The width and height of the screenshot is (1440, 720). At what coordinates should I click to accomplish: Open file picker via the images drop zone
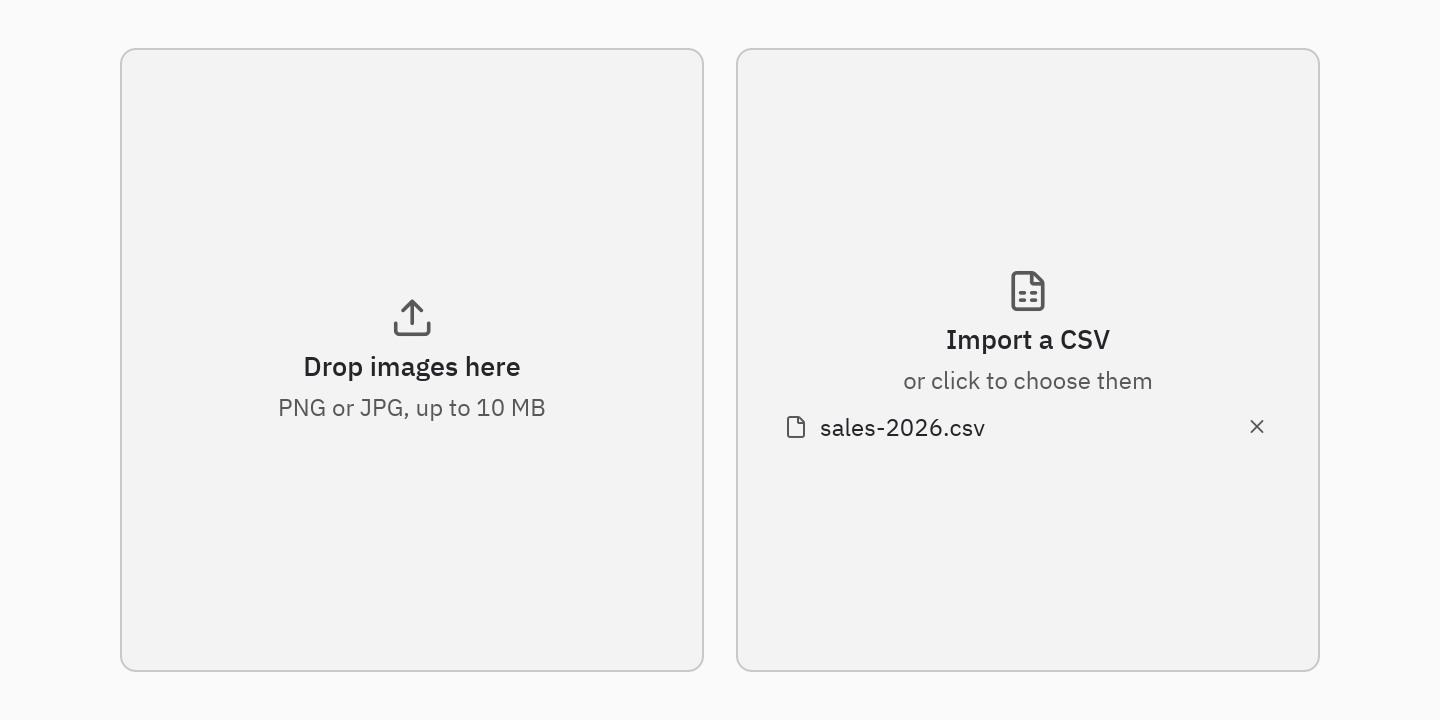pyautogui.click(x=412, y=360)
